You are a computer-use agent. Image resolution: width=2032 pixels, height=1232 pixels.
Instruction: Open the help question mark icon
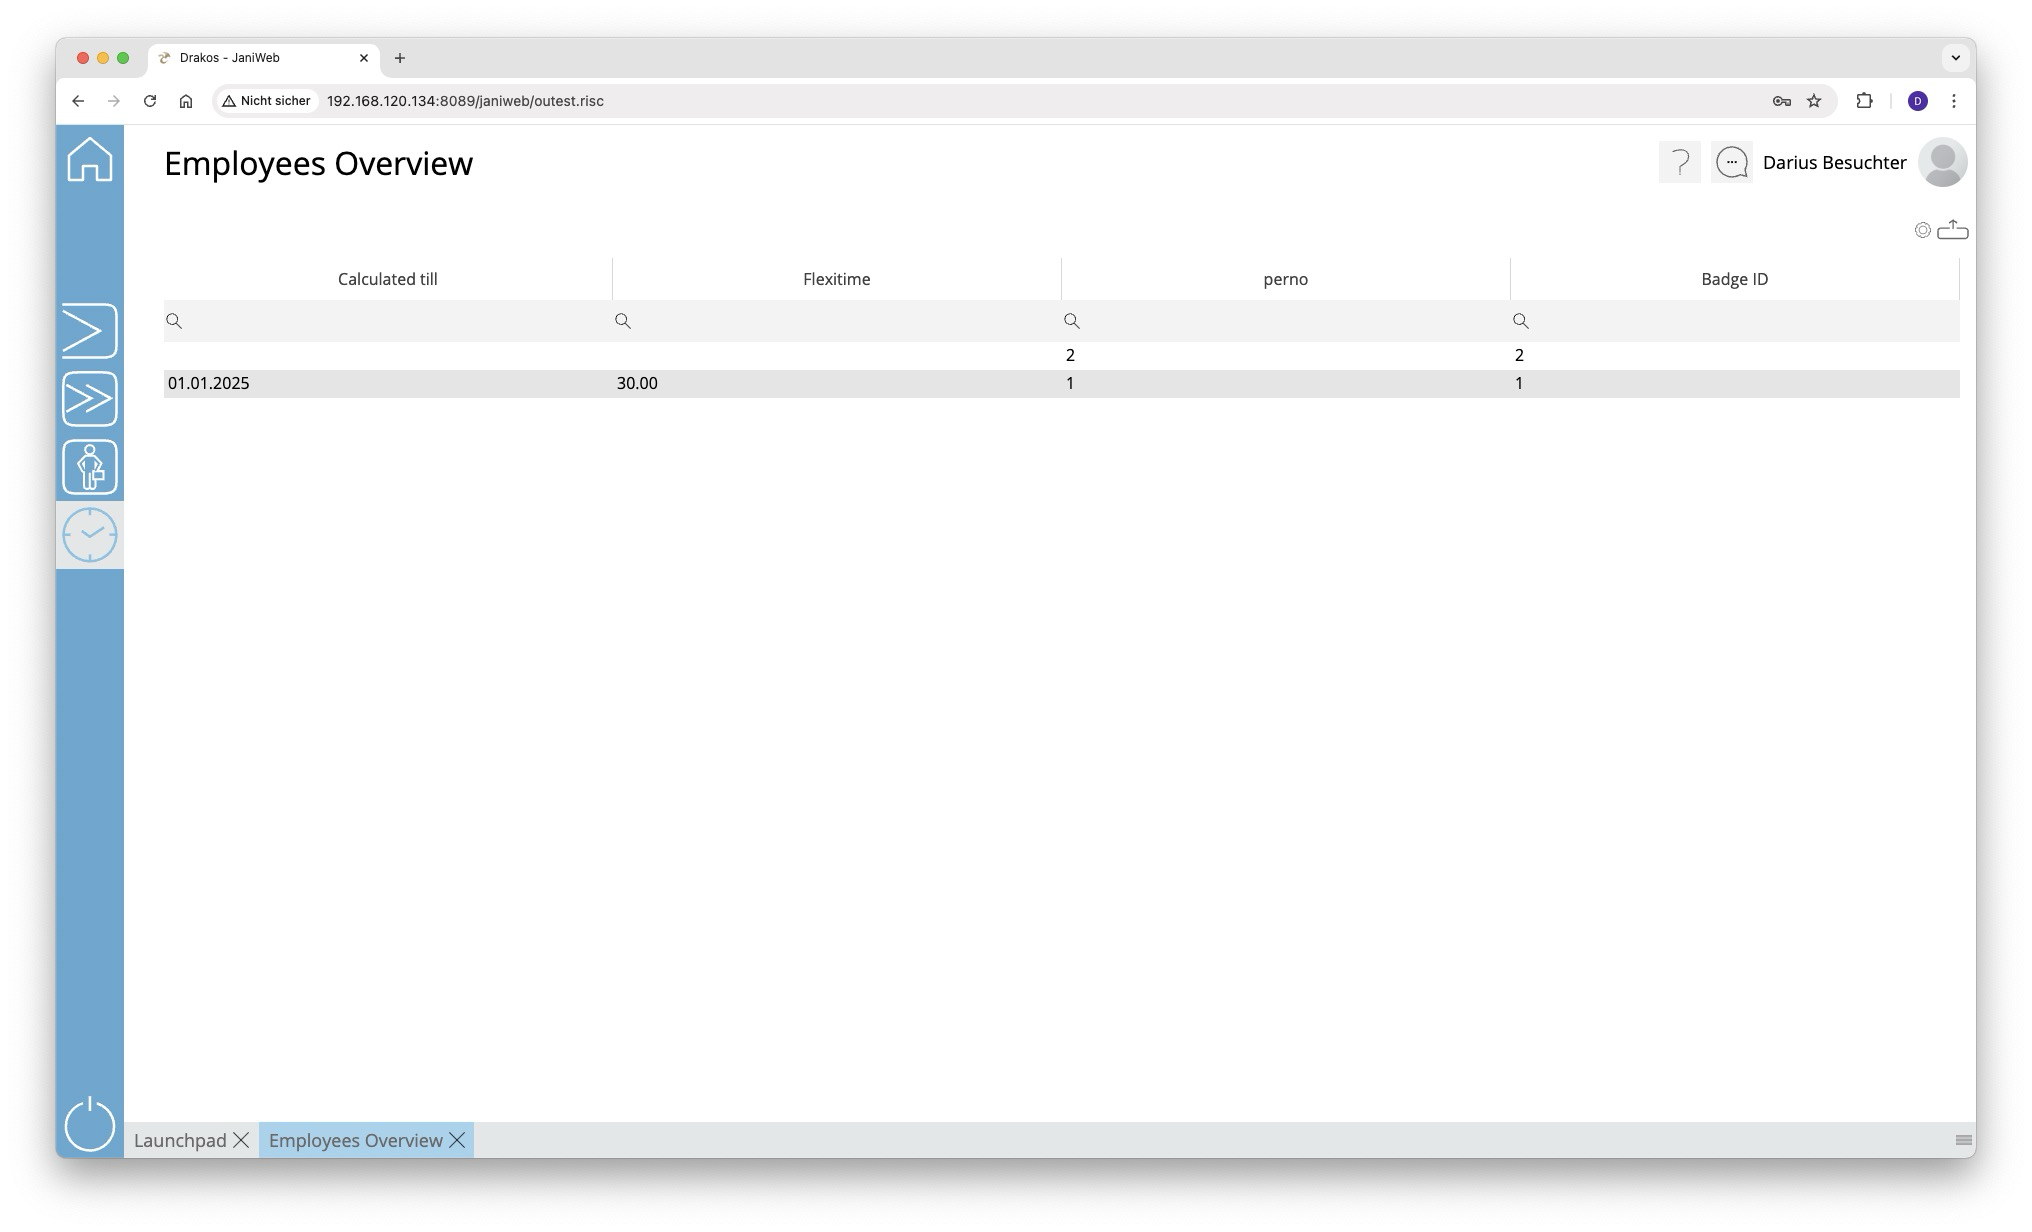pyautogui.click(x=1680, y=162)
